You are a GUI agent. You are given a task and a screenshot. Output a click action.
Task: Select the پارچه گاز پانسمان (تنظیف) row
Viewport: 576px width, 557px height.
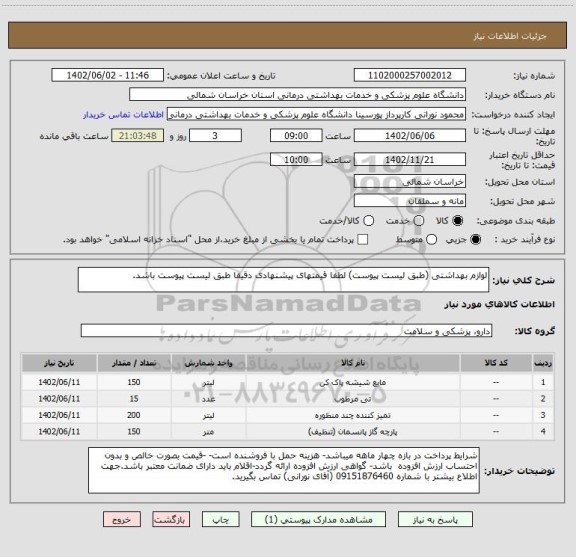tap(288, 431)
